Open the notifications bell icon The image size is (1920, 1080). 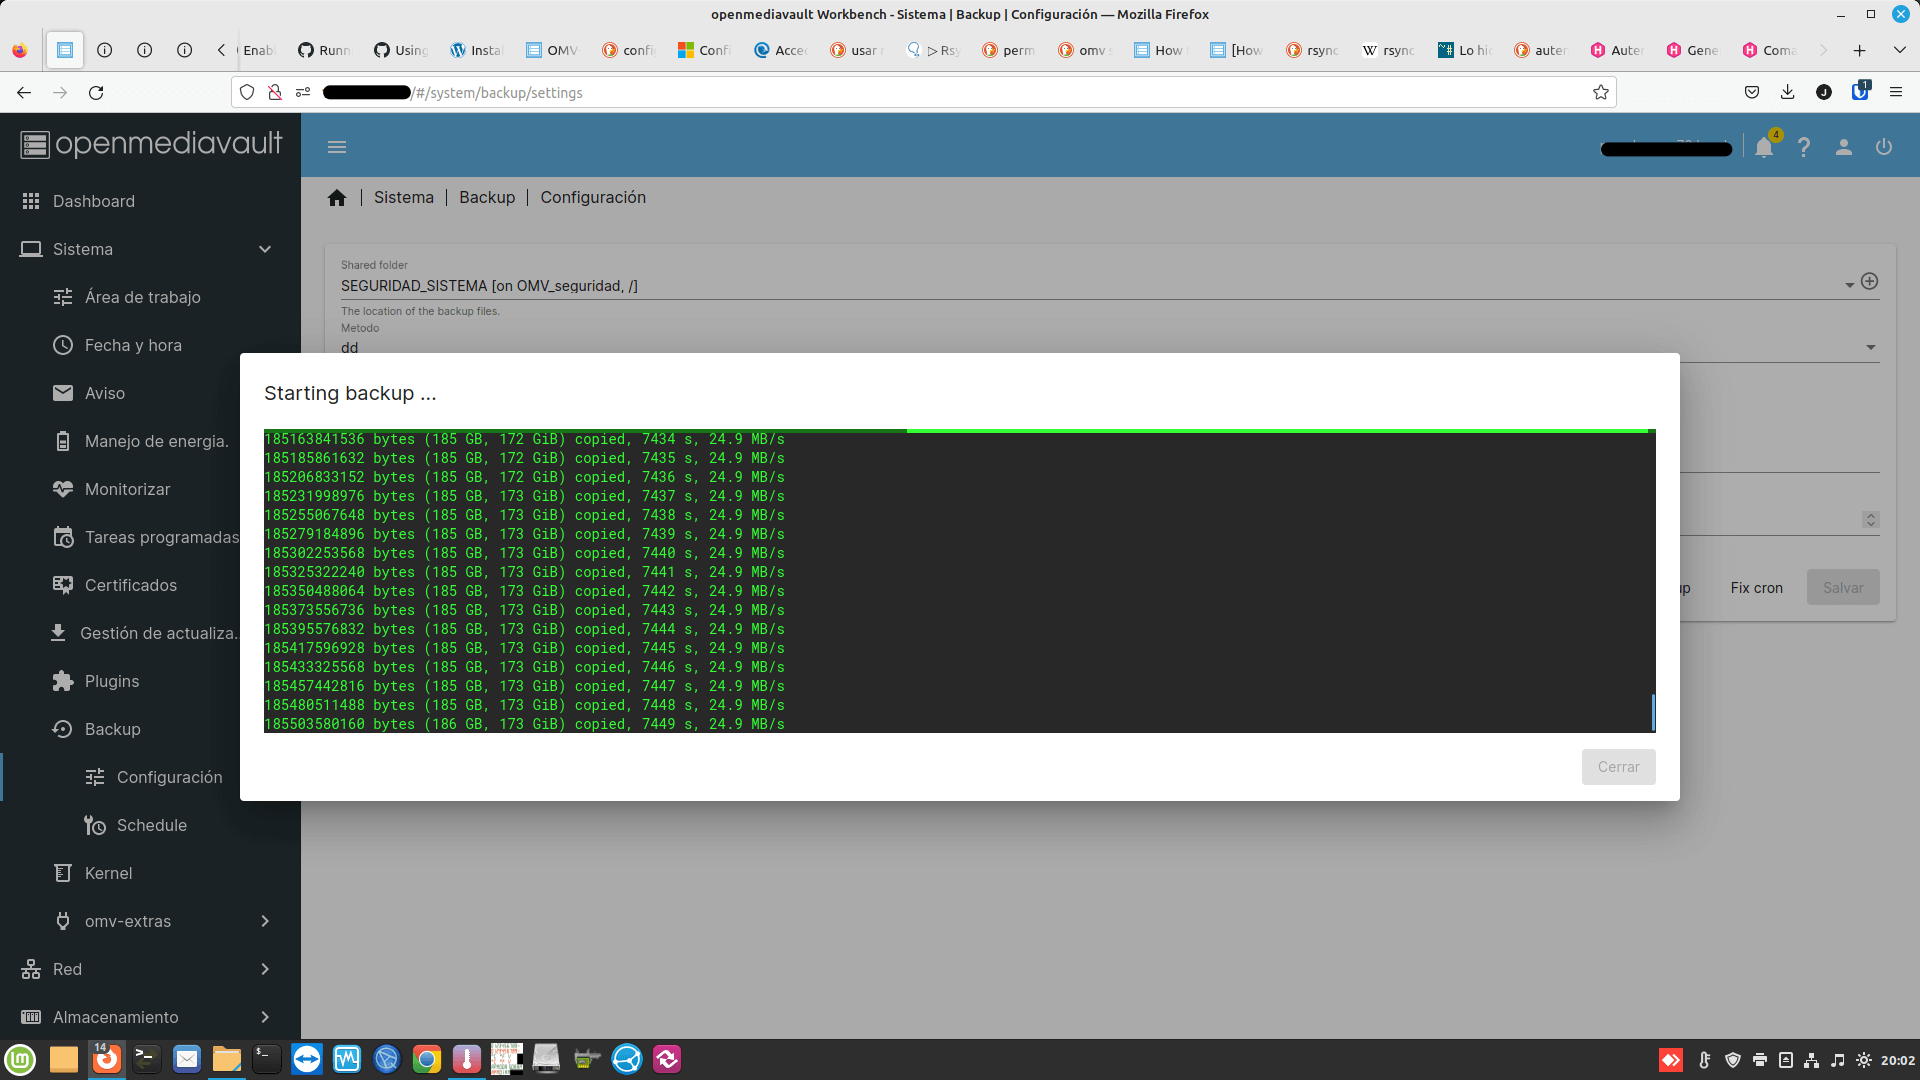click(x=1764, y=147)
